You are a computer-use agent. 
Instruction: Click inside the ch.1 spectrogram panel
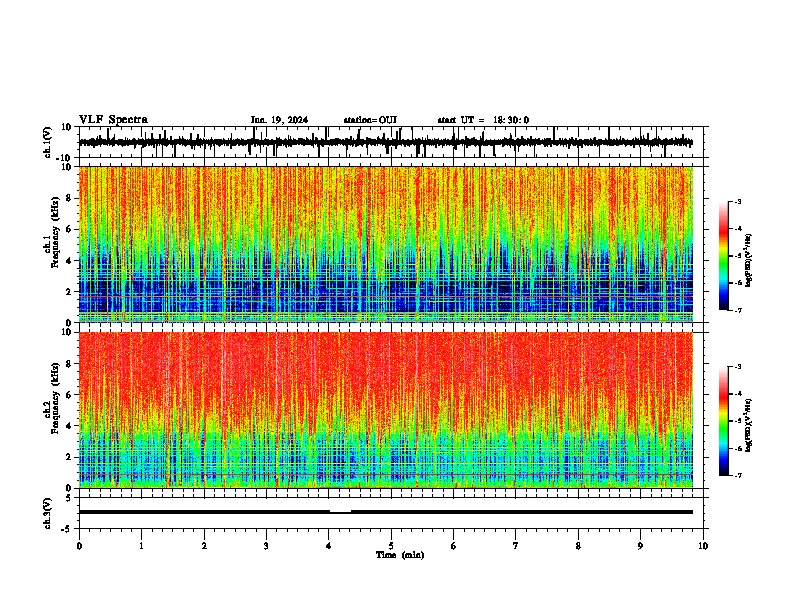pos(391,244)
